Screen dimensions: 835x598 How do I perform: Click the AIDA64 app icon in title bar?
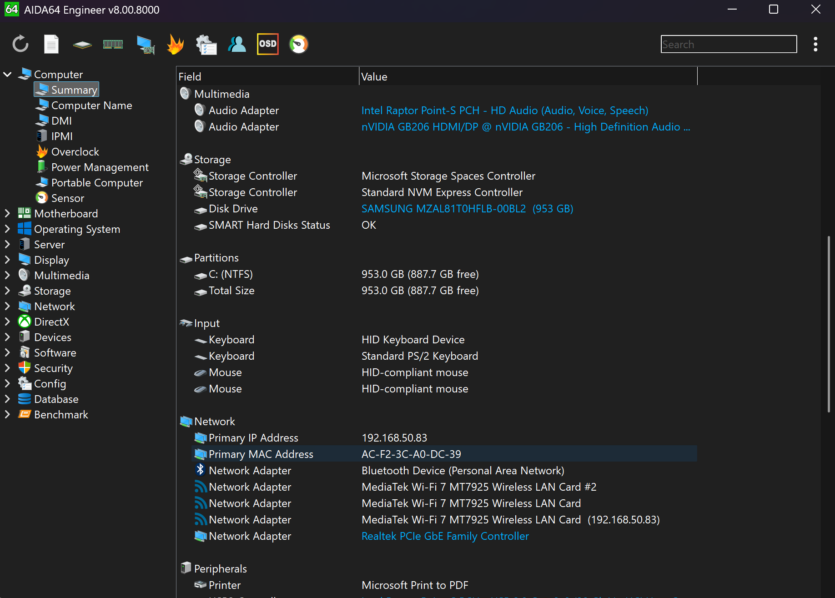pos(11,10)
